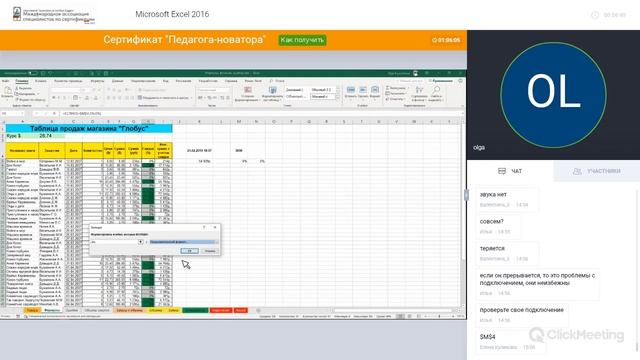Image resolution: width=640 pixels, height=360 pixels.
Task: Click Отмена in the dialog
Action: 210,251
